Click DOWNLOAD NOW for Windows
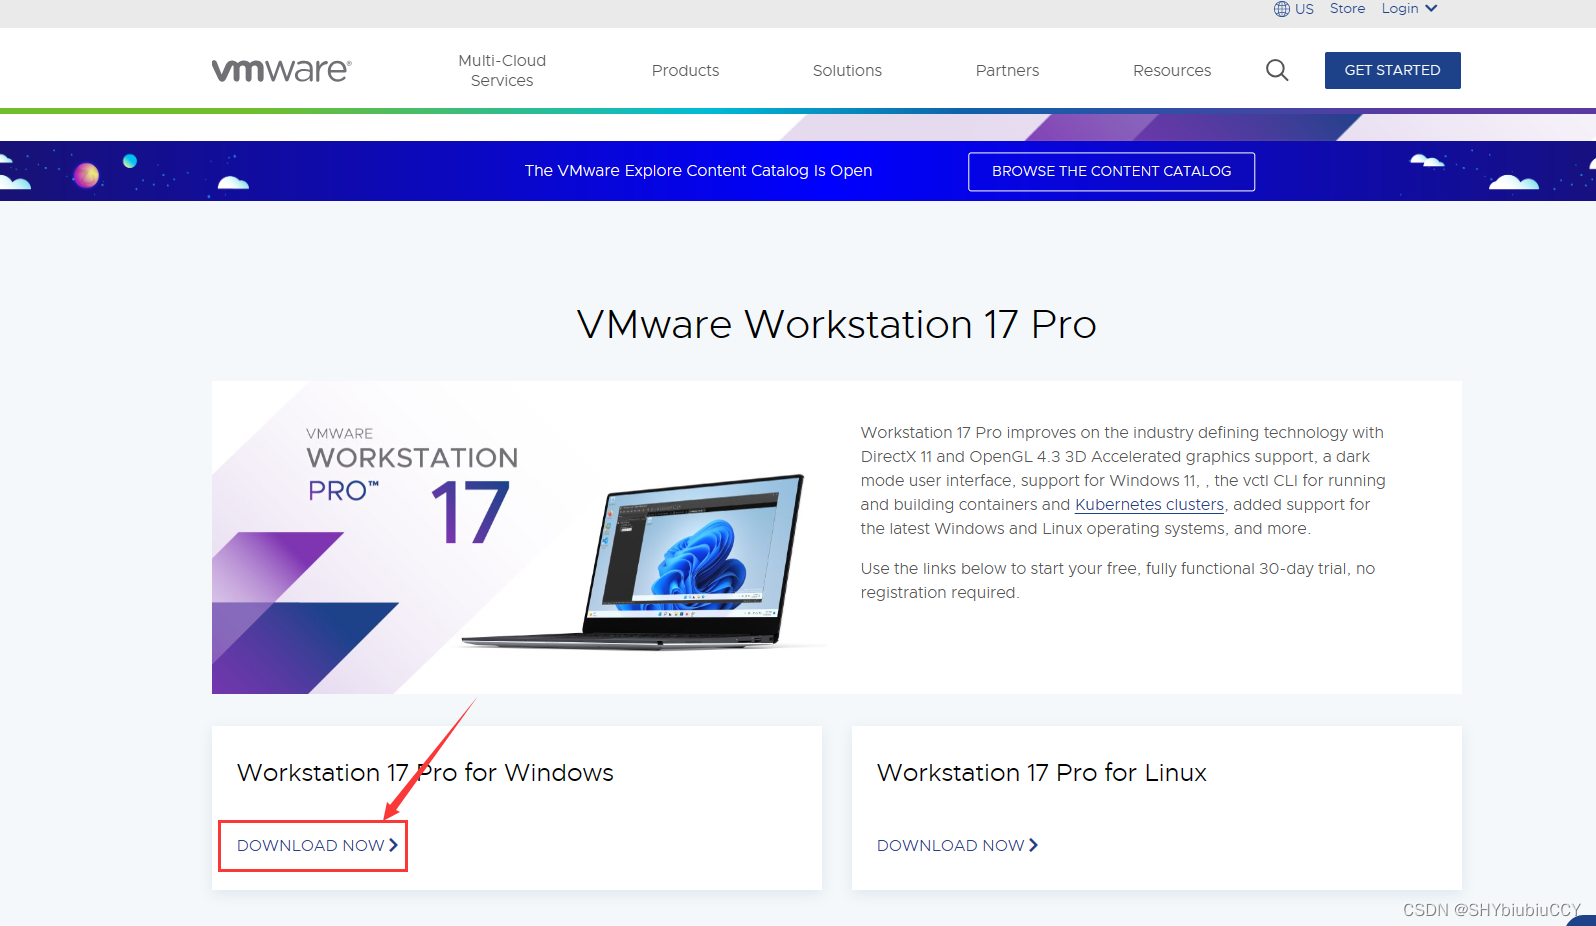This screenshot has width=1596, height=926. pyautogui.click(x=317, y=845)
